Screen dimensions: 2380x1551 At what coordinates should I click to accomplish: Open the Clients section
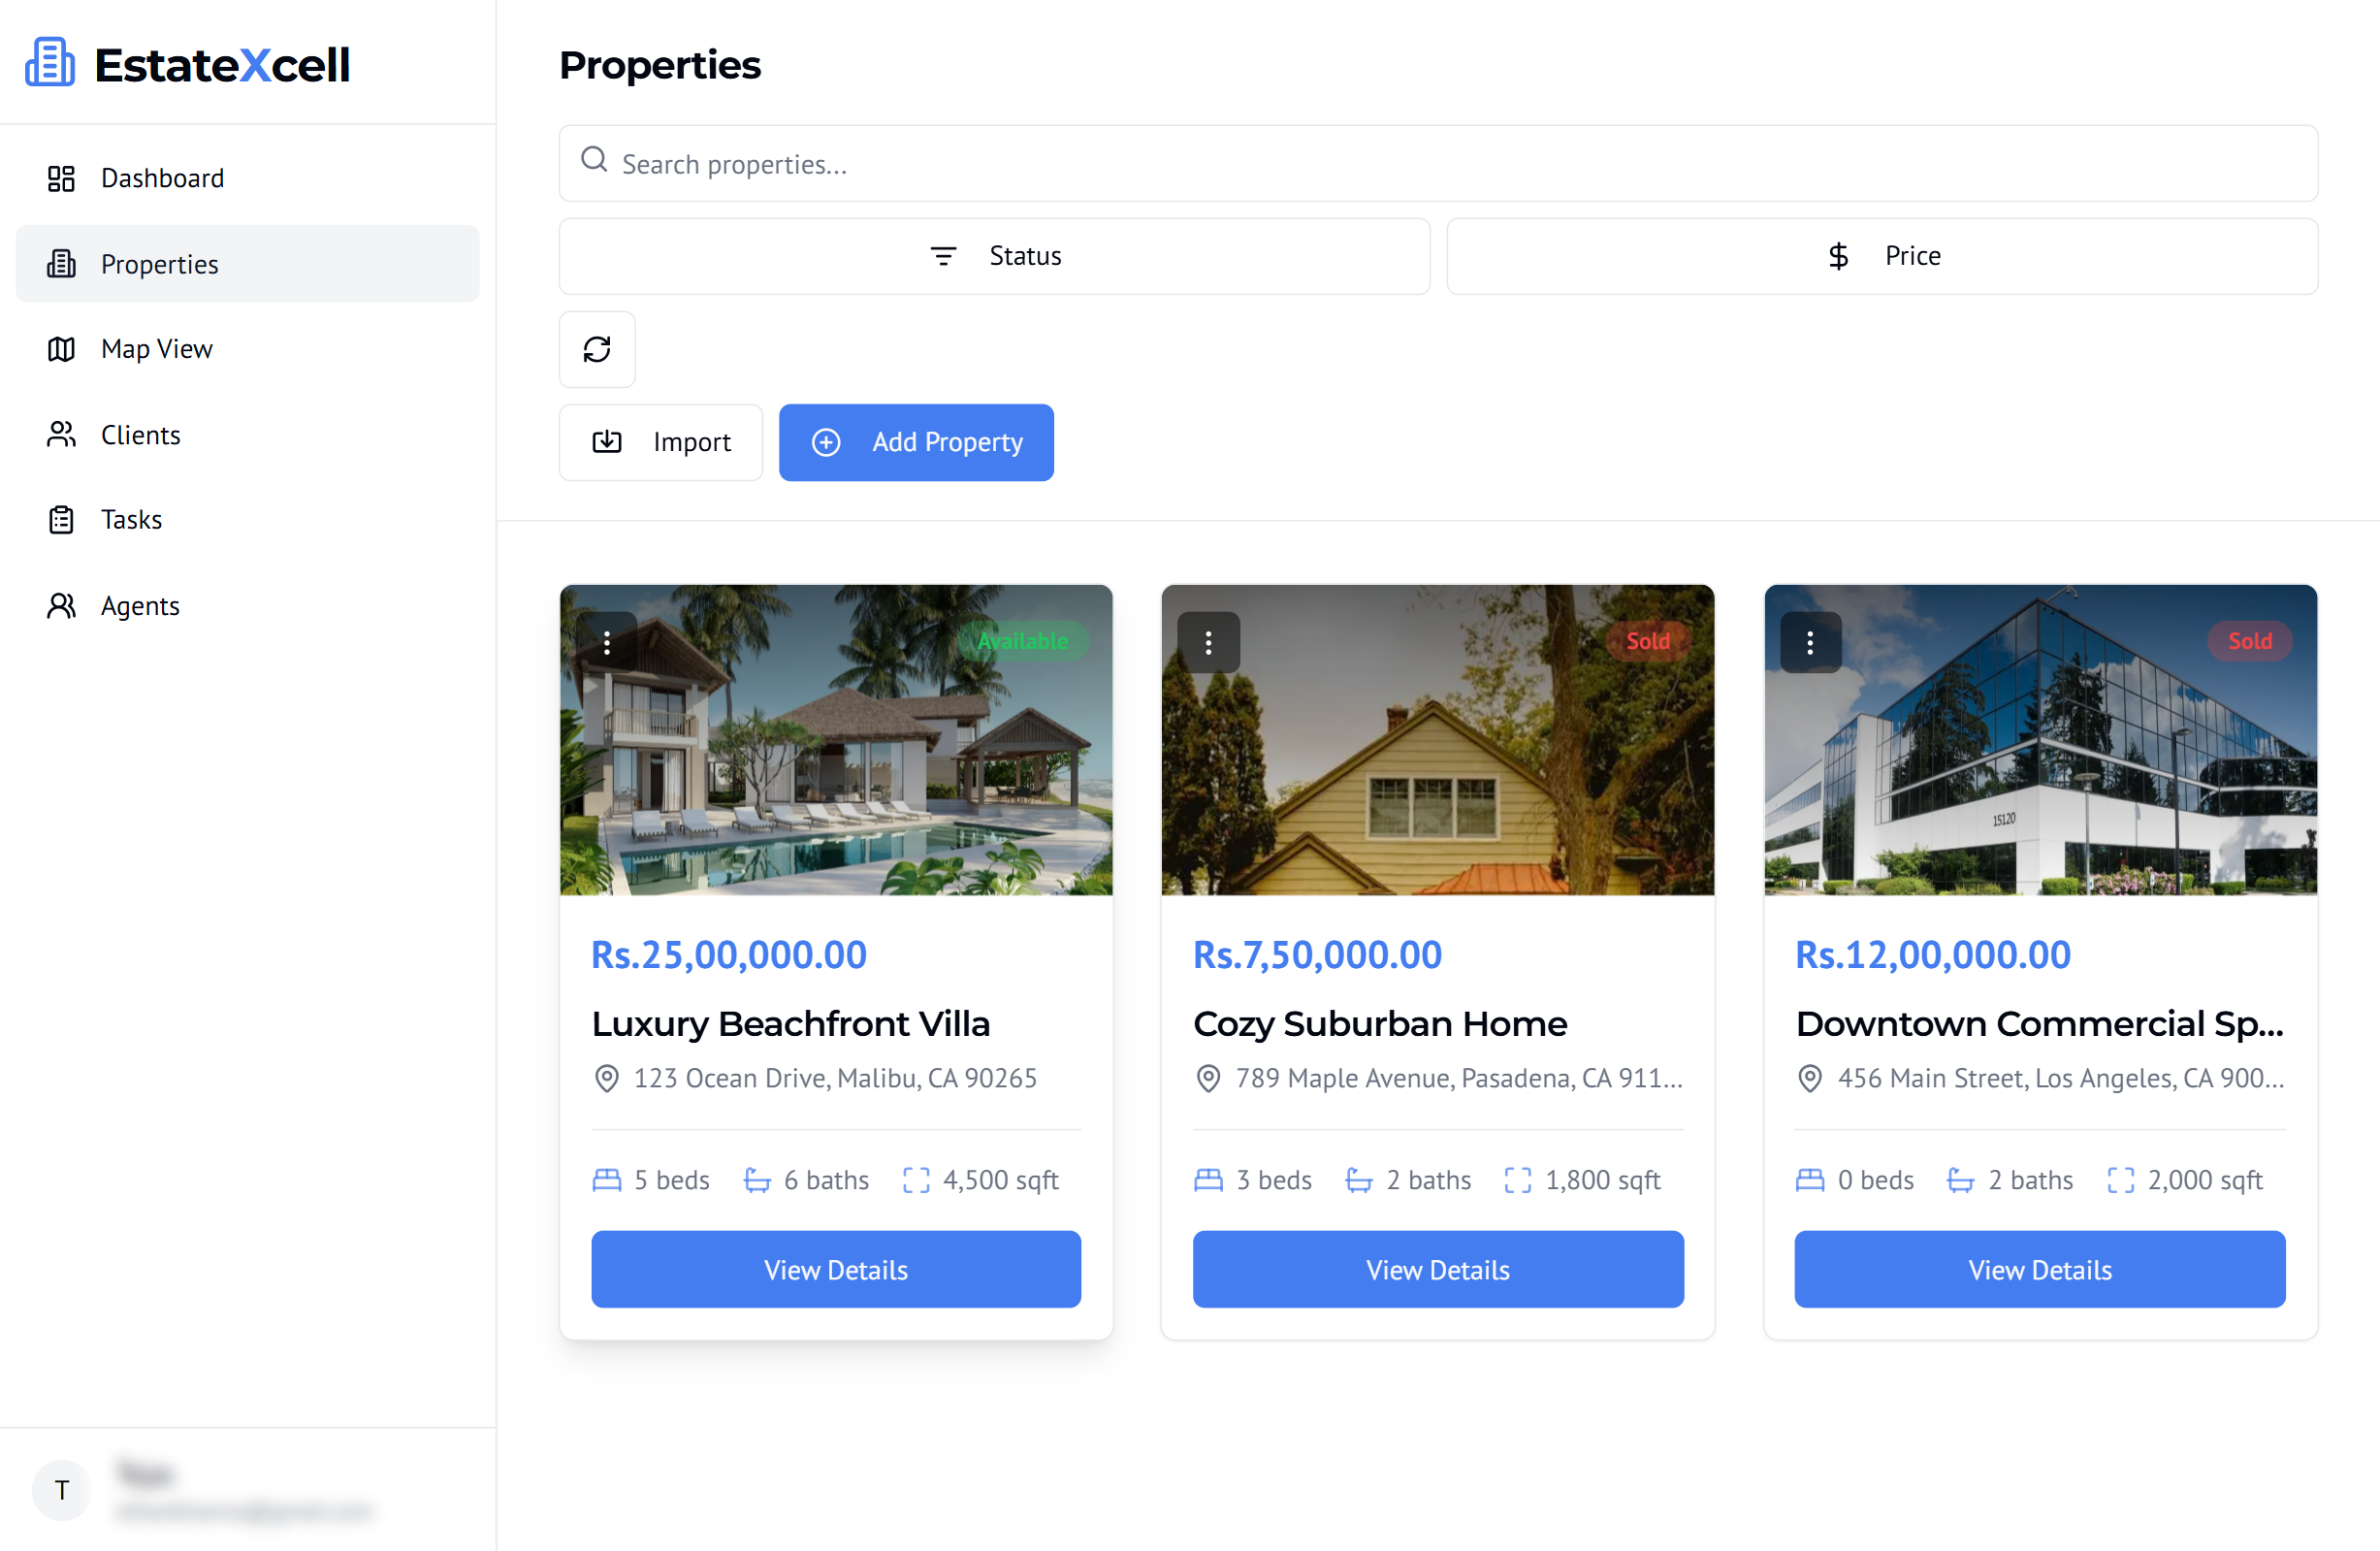140,434
